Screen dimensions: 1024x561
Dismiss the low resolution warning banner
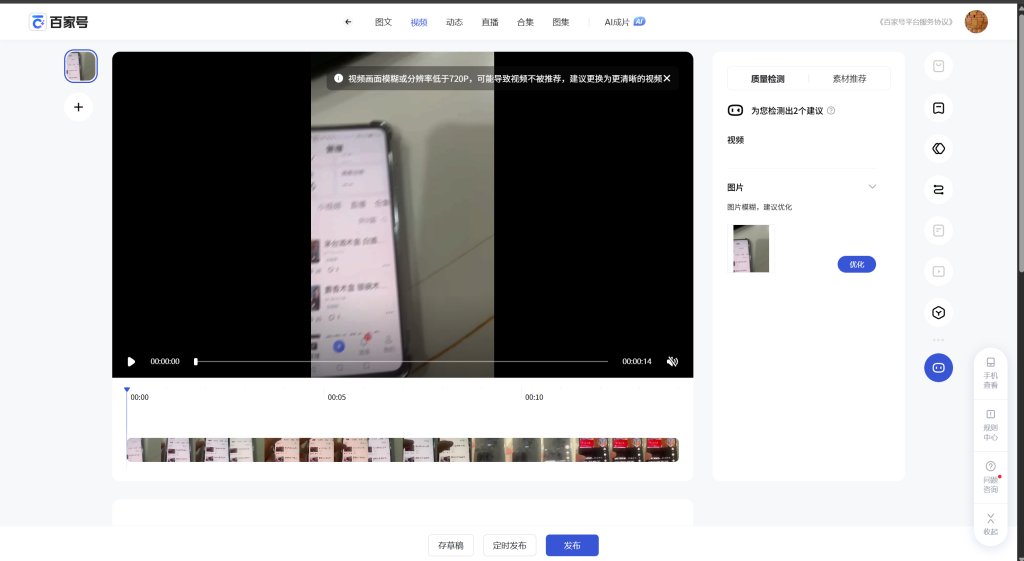[x=667, y=78]
